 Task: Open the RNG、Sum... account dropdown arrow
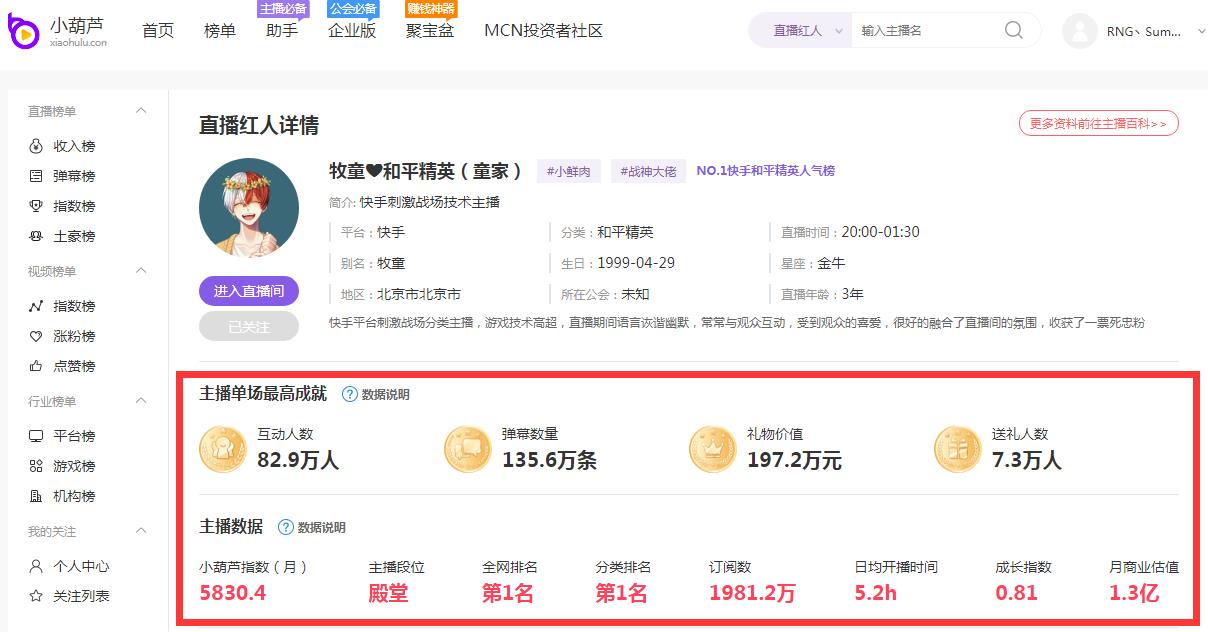(x=1201, y=31)
